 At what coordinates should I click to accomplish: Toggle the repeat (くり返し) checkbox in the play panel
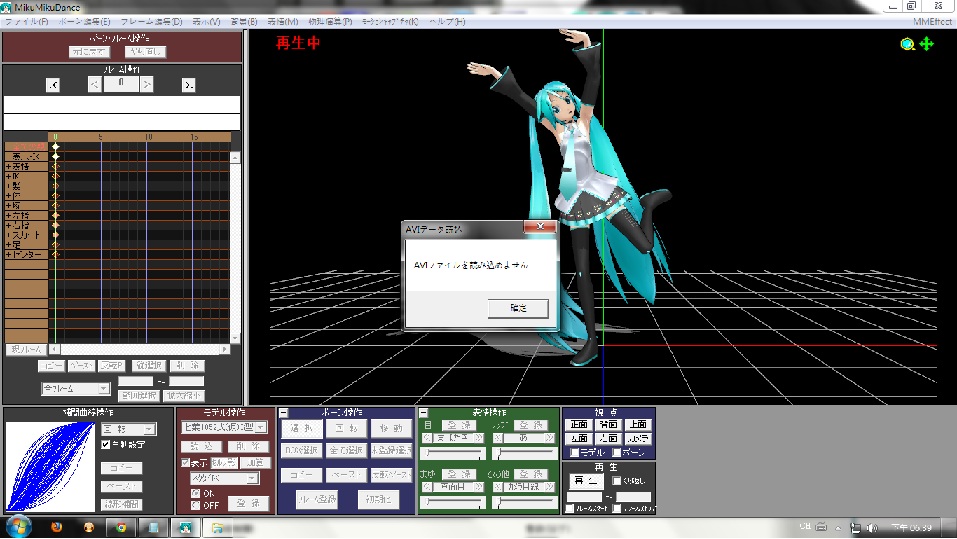click(x=616, y=481)
